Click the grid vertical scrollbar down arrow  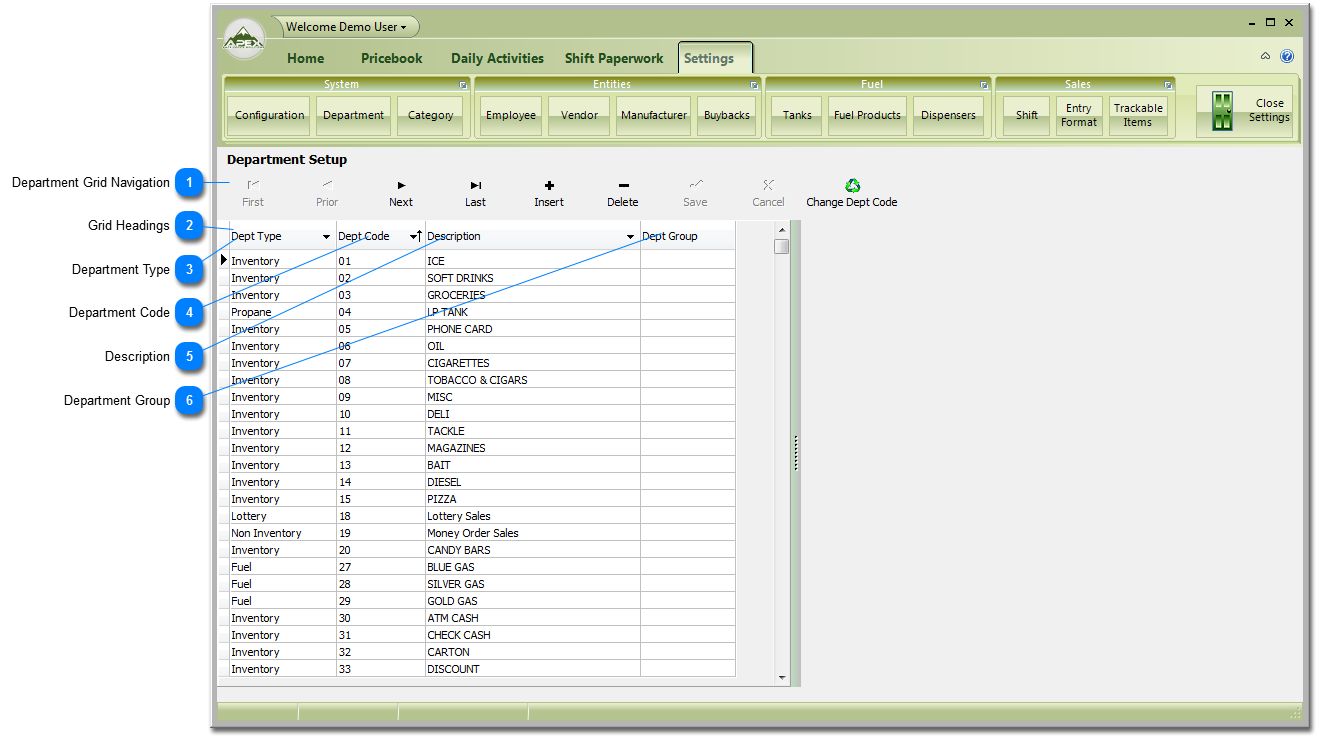click(x=782, y=677)
